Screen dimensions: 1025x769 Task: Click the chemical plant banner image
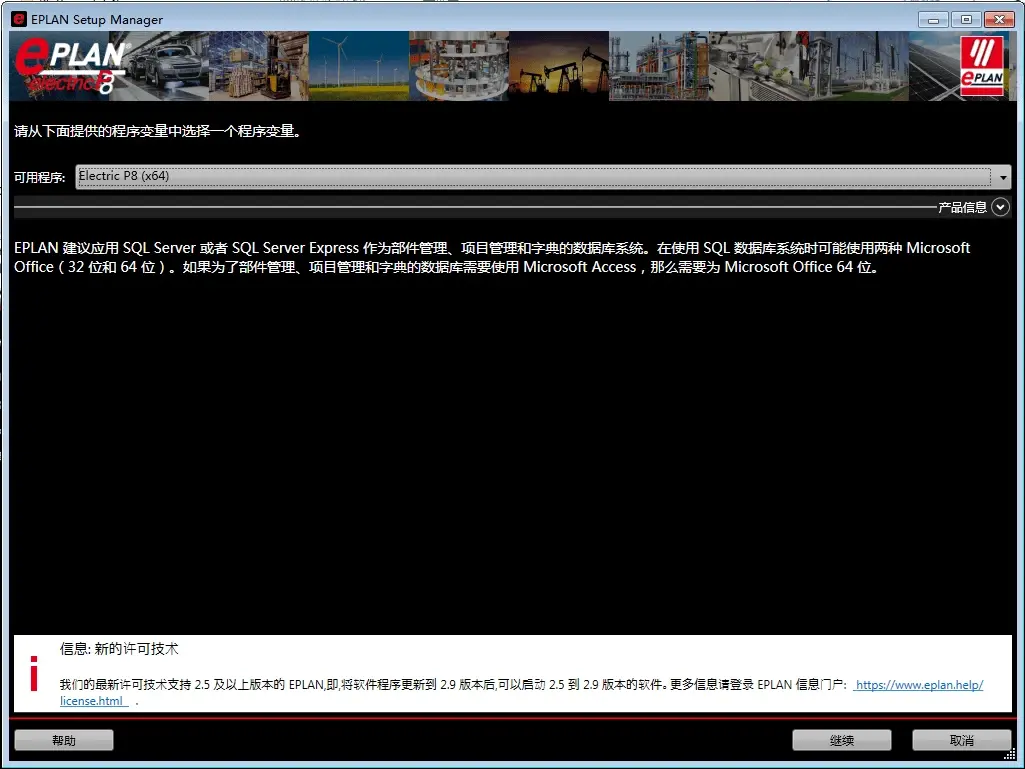(659, 66)
